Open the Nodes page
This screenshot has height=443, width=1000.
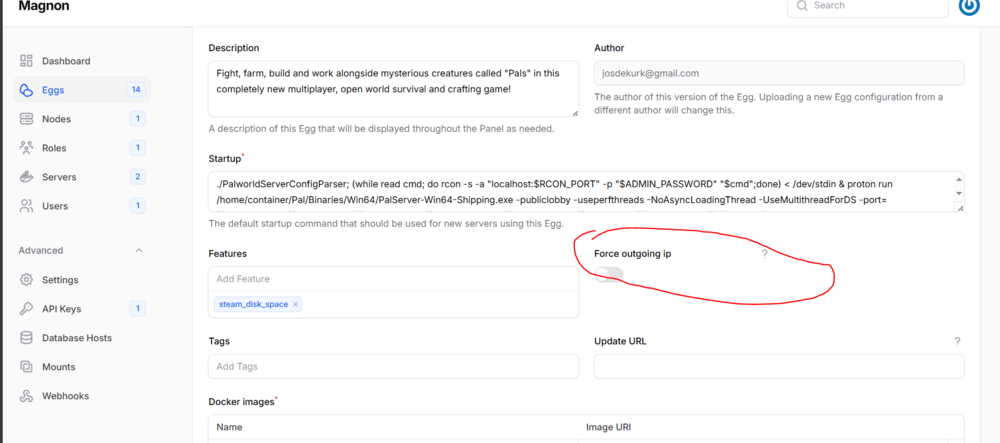(82, 119)
